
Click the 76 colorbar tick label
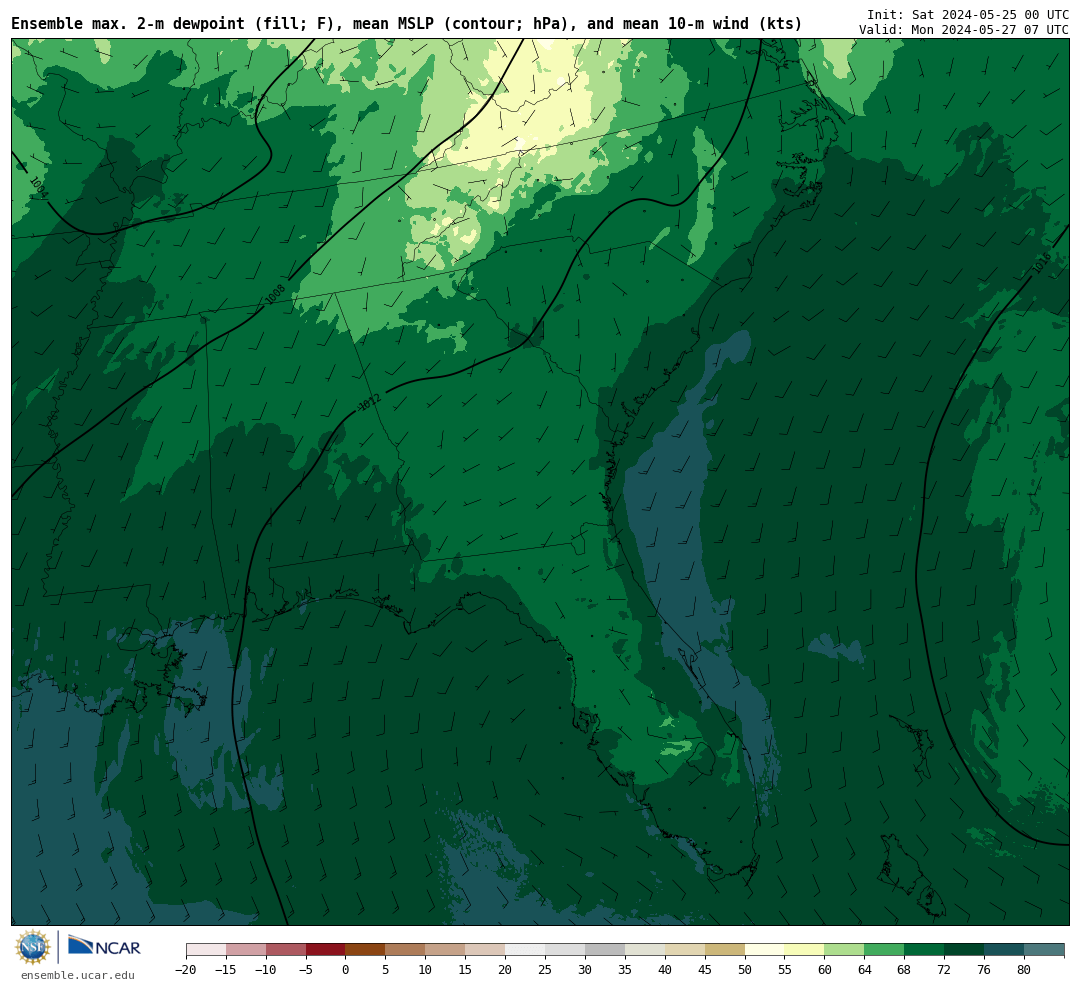(x=985, y=969)
